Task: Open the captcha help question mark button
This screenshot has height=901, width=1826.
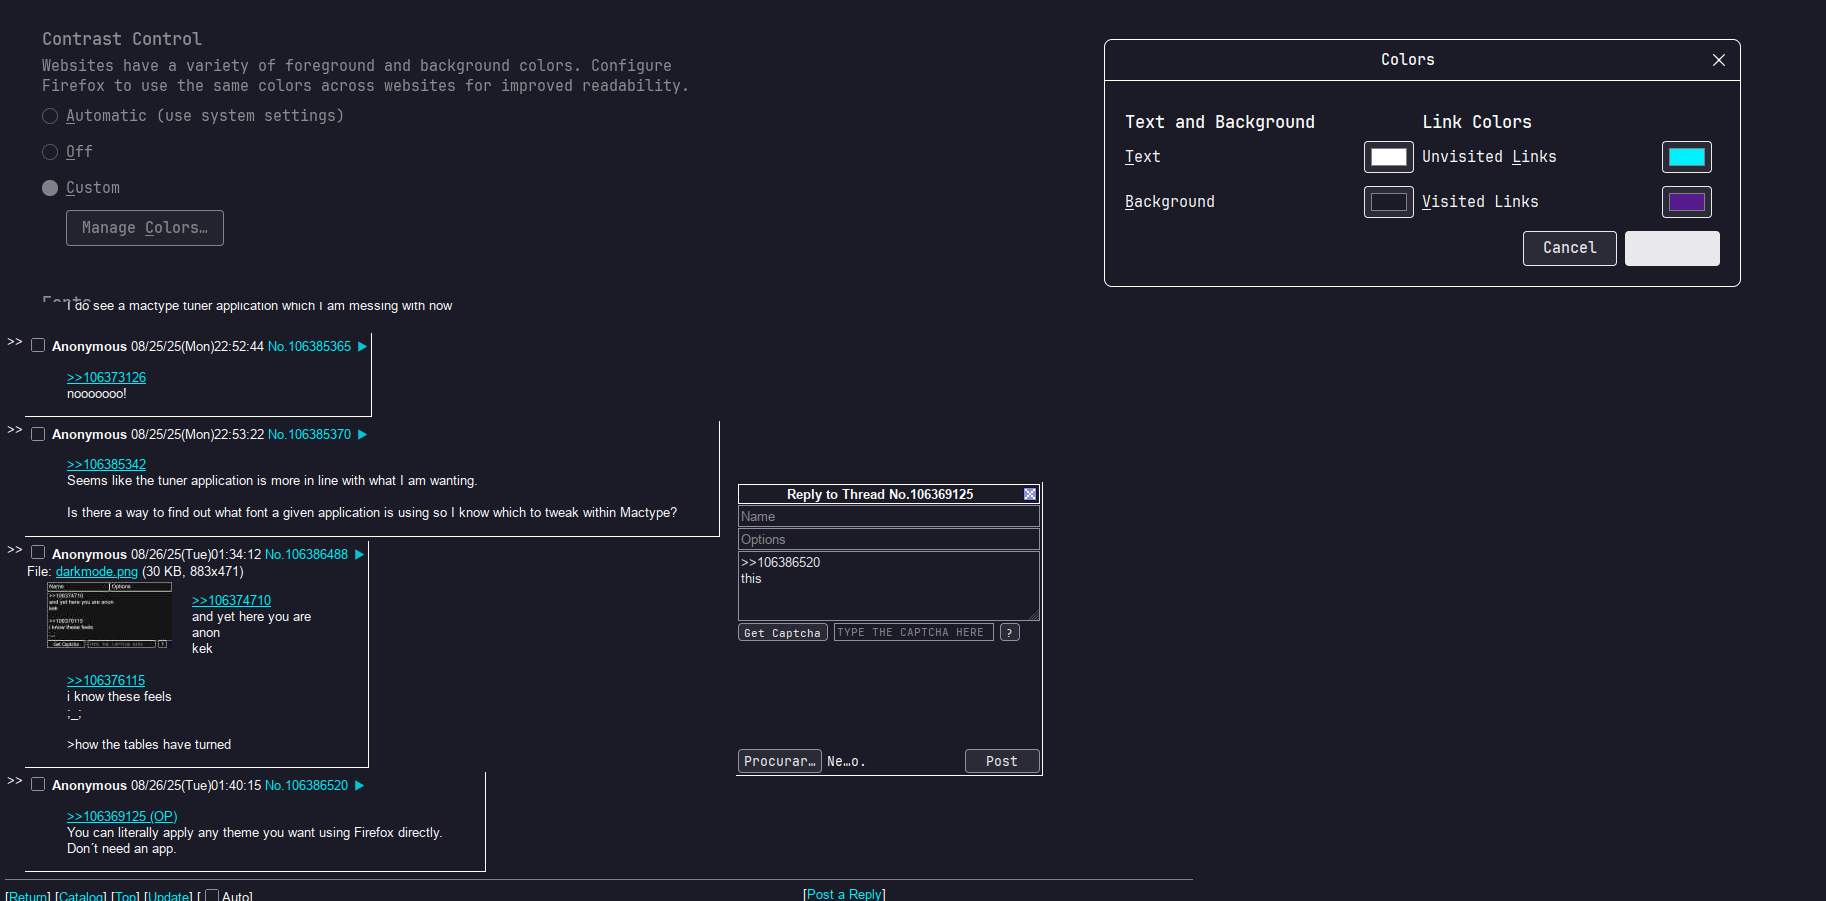Action: click(1010, 632)
